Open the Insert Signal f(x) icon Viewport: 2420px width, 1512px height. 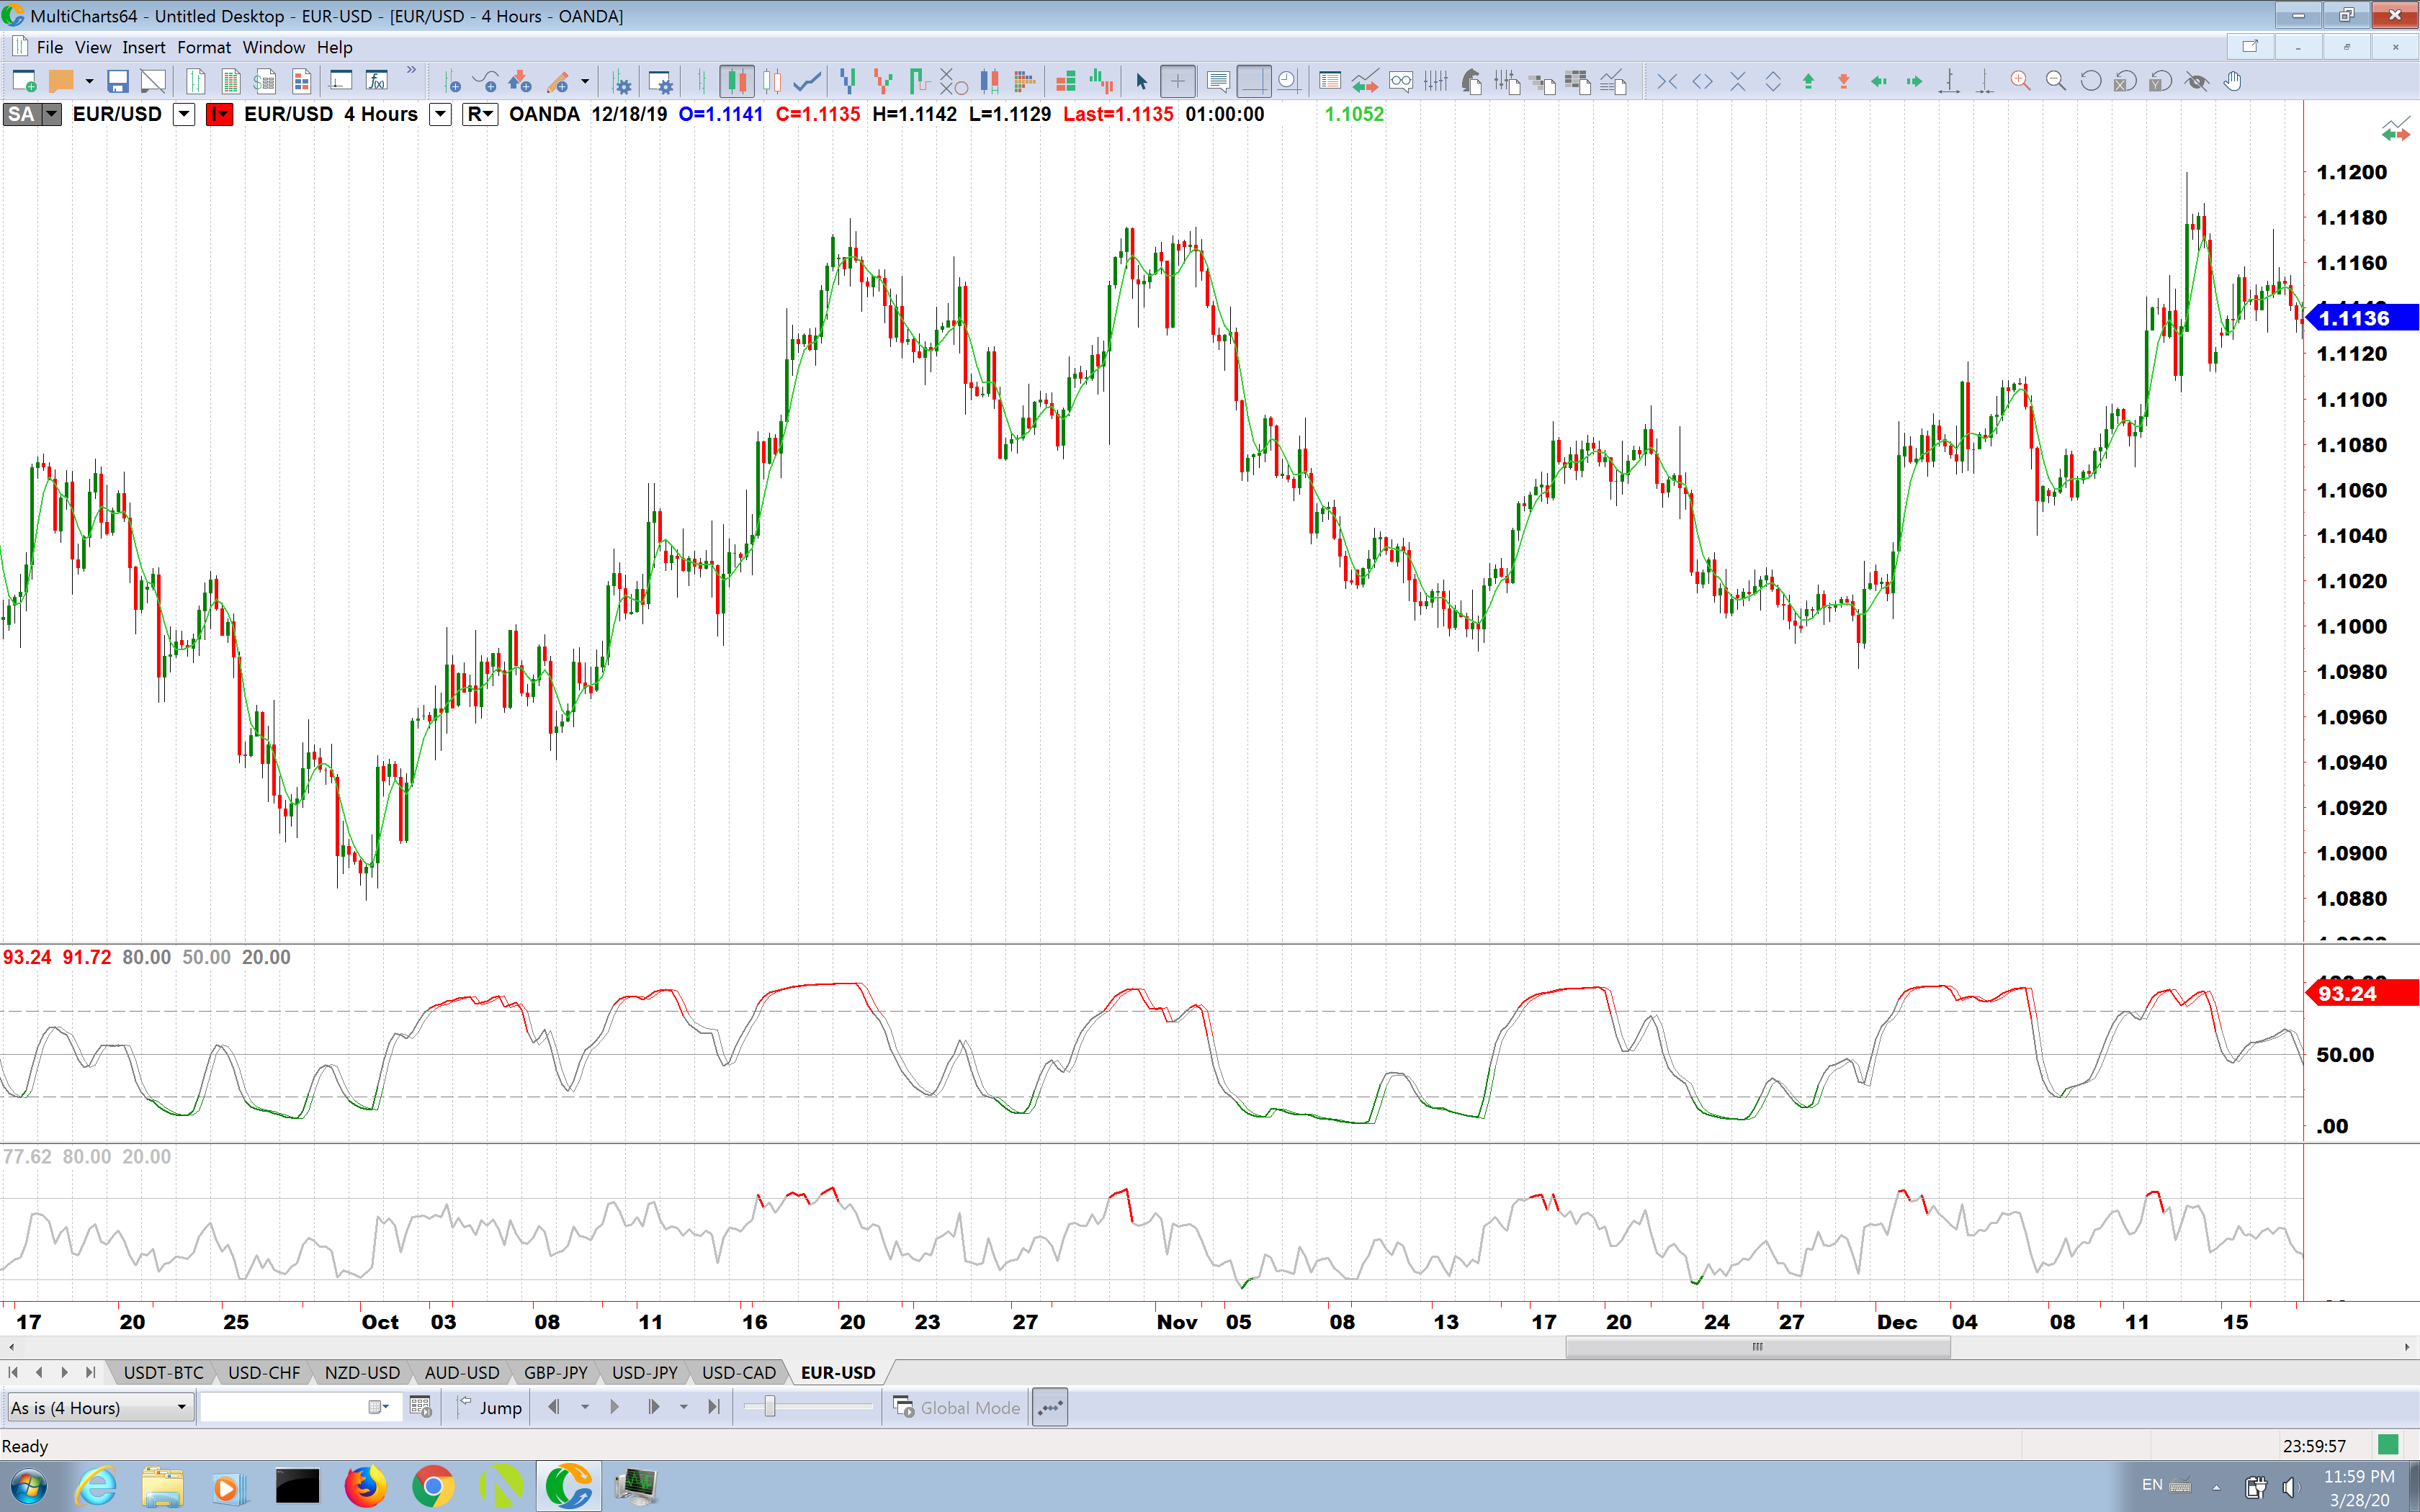pos(377,82)
